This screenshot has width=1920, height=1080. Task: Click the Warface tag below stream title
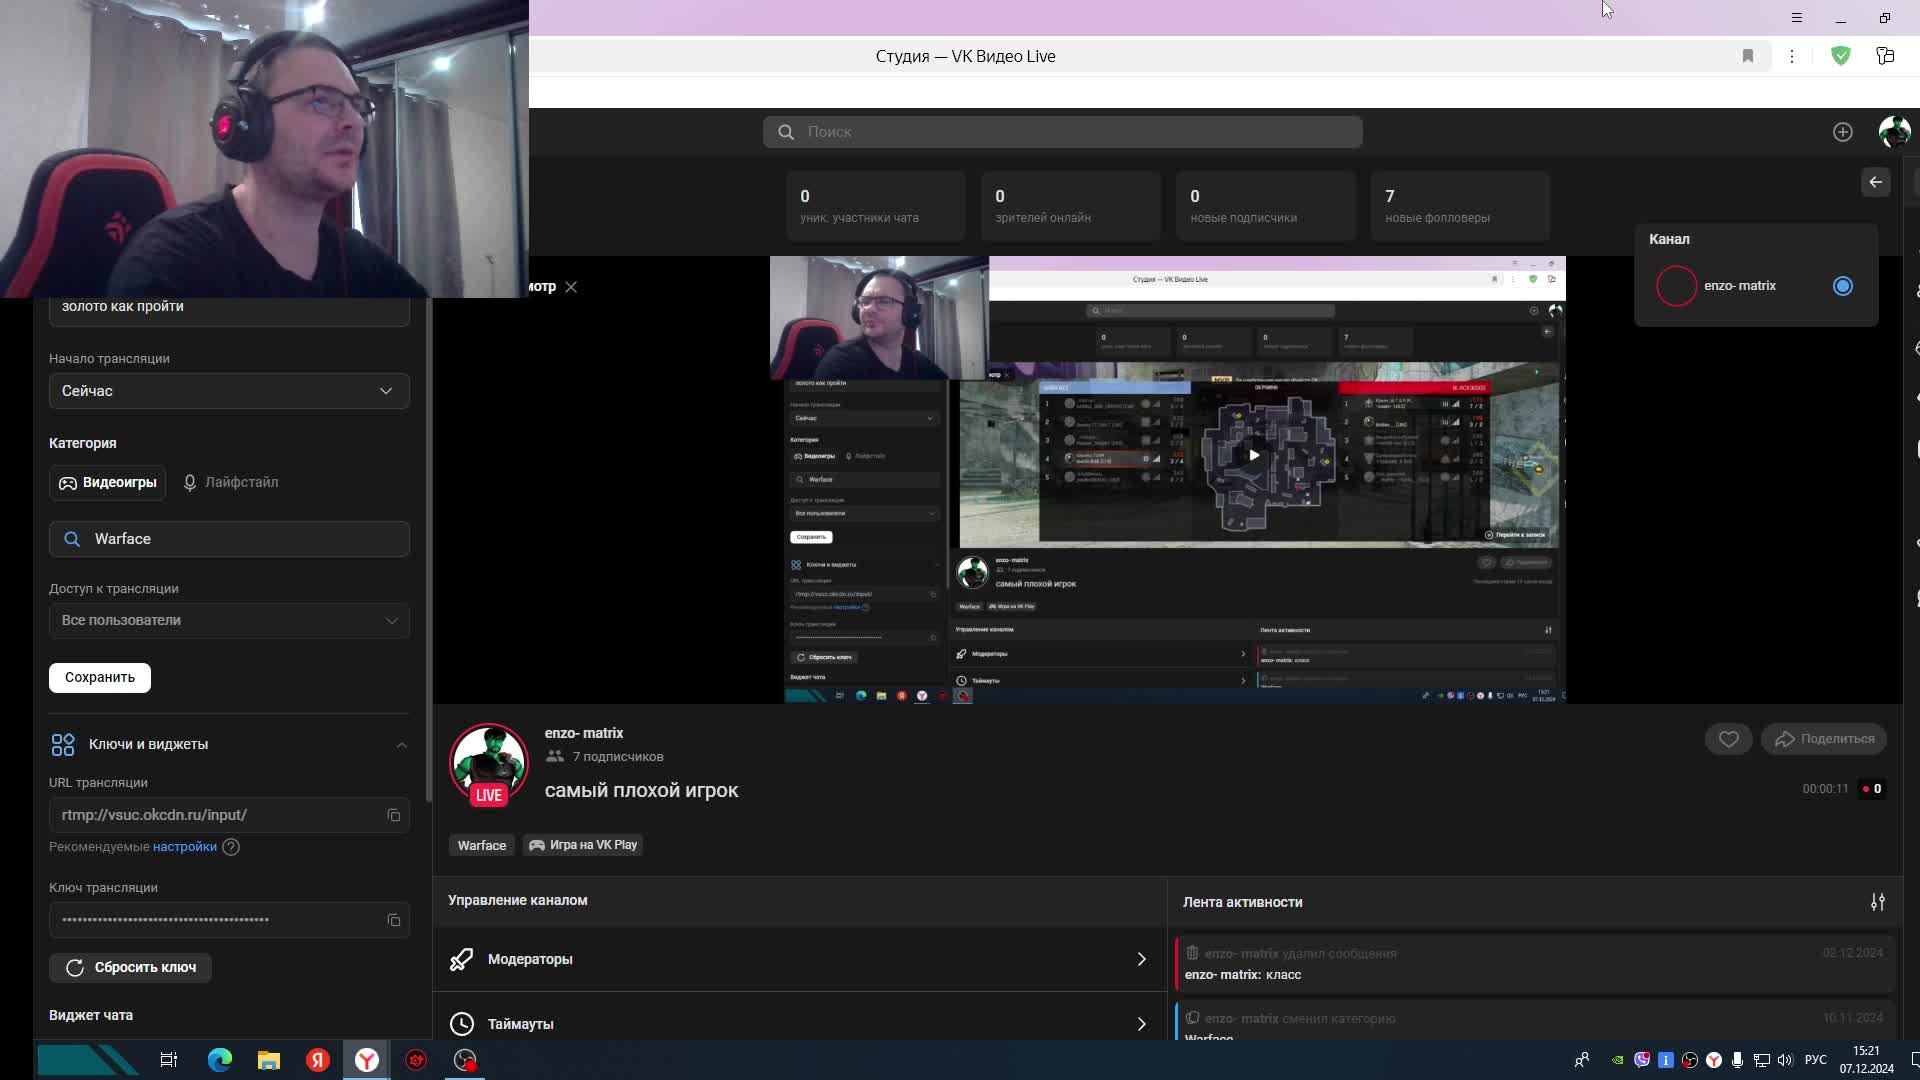pos(482,846)
